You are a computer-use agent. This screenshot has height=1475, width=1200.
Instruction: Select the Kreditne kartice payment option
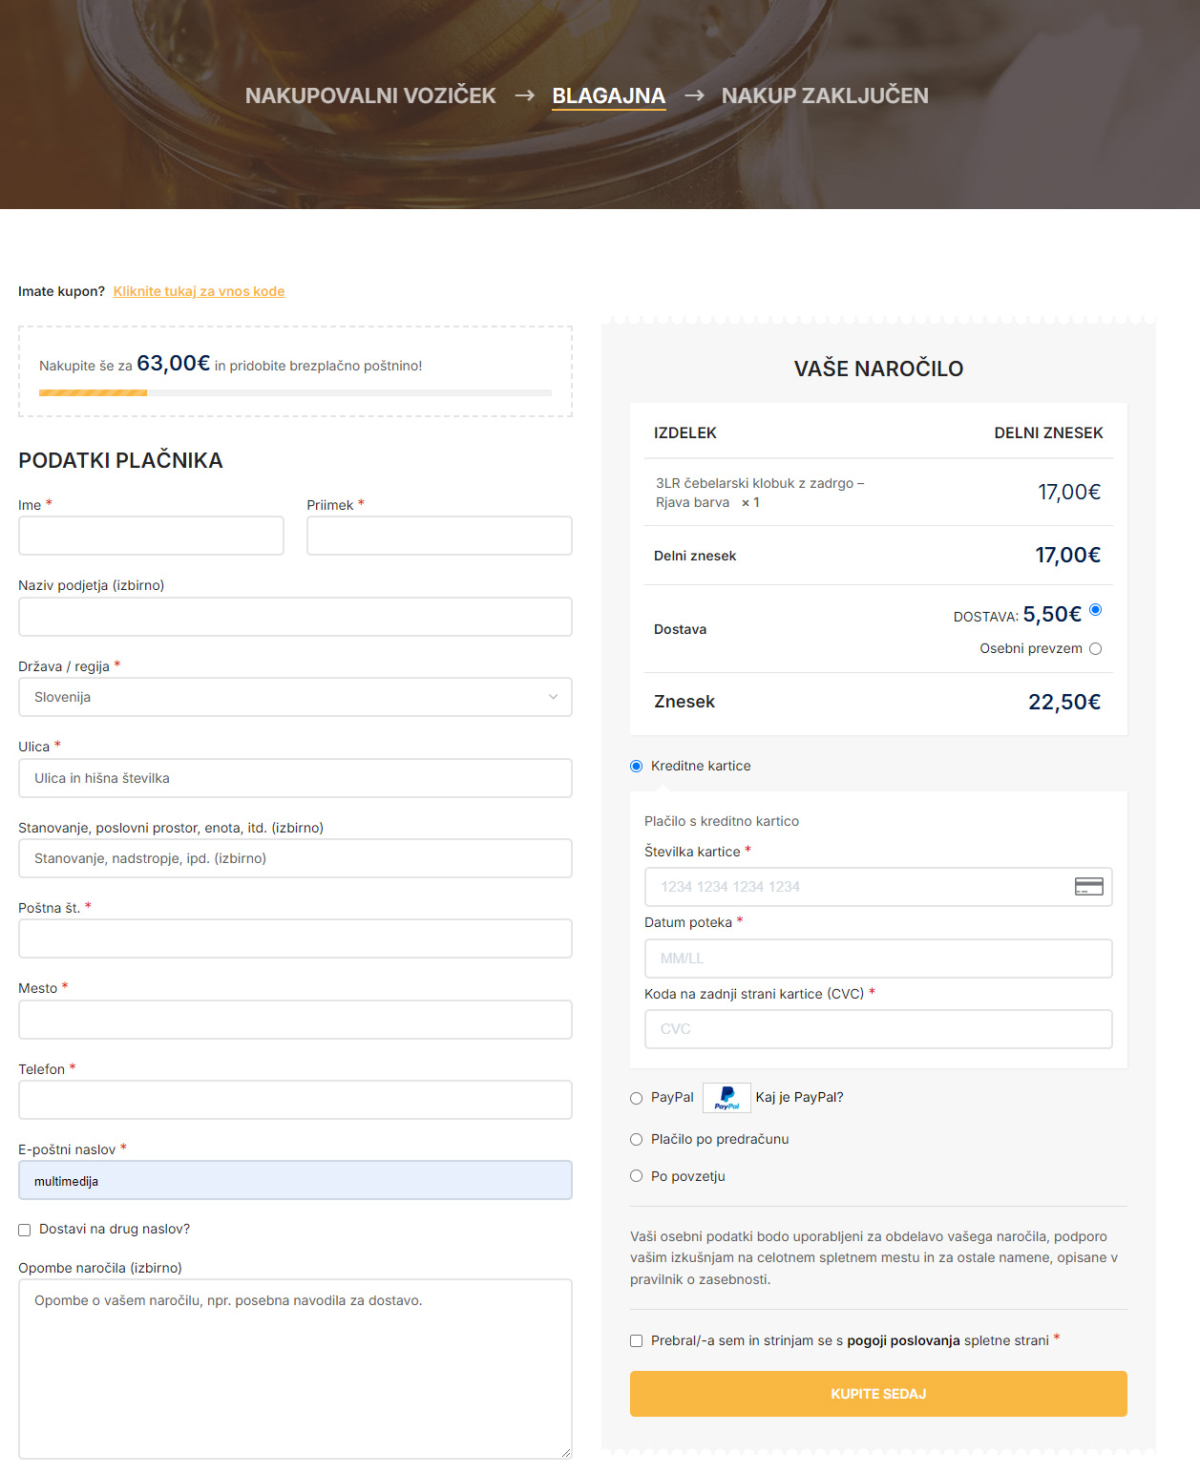636,766
